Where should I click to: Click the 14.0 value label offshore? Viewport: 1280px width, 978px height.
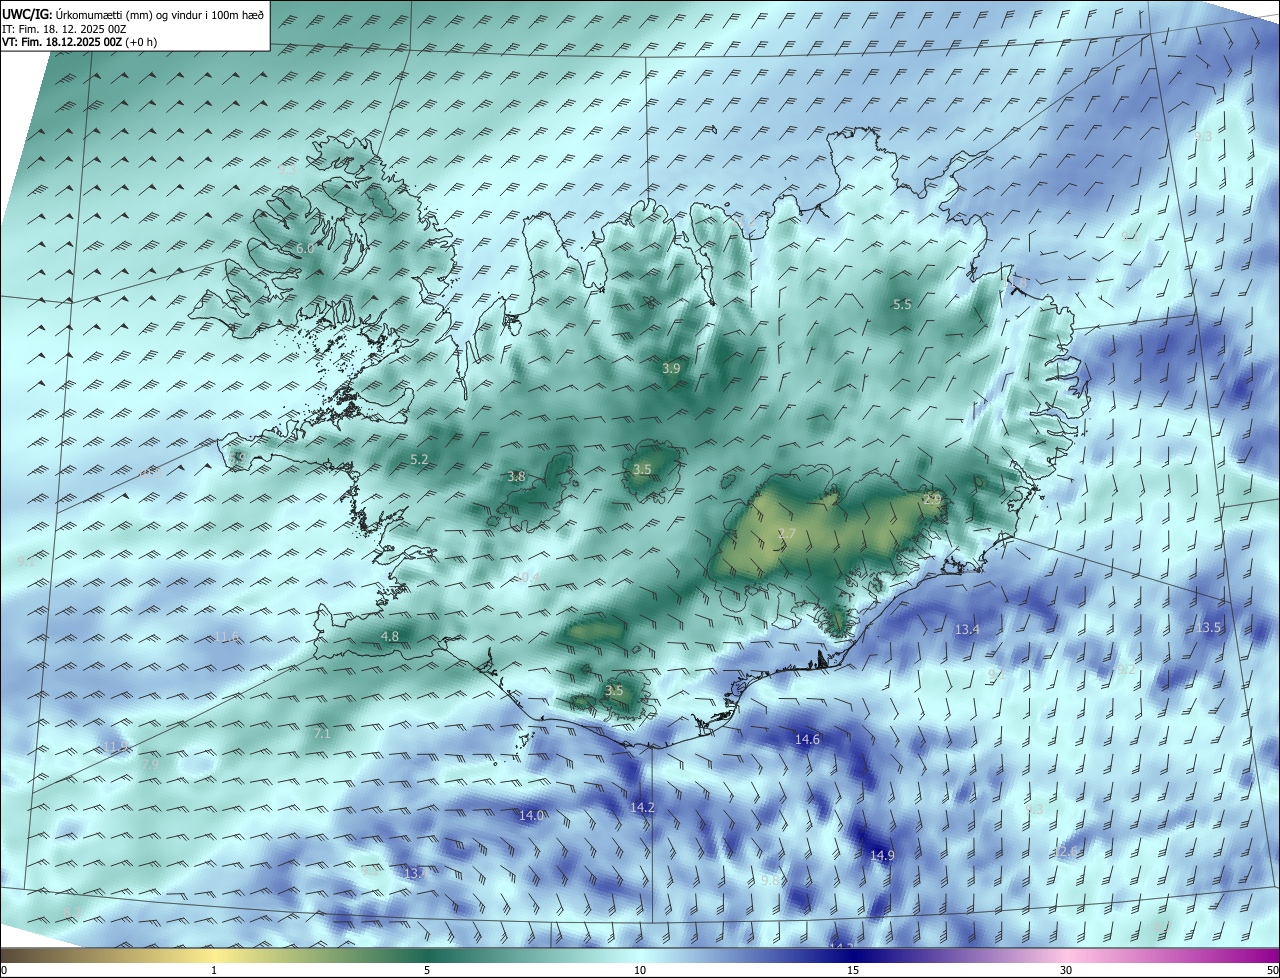coord(531,815)
